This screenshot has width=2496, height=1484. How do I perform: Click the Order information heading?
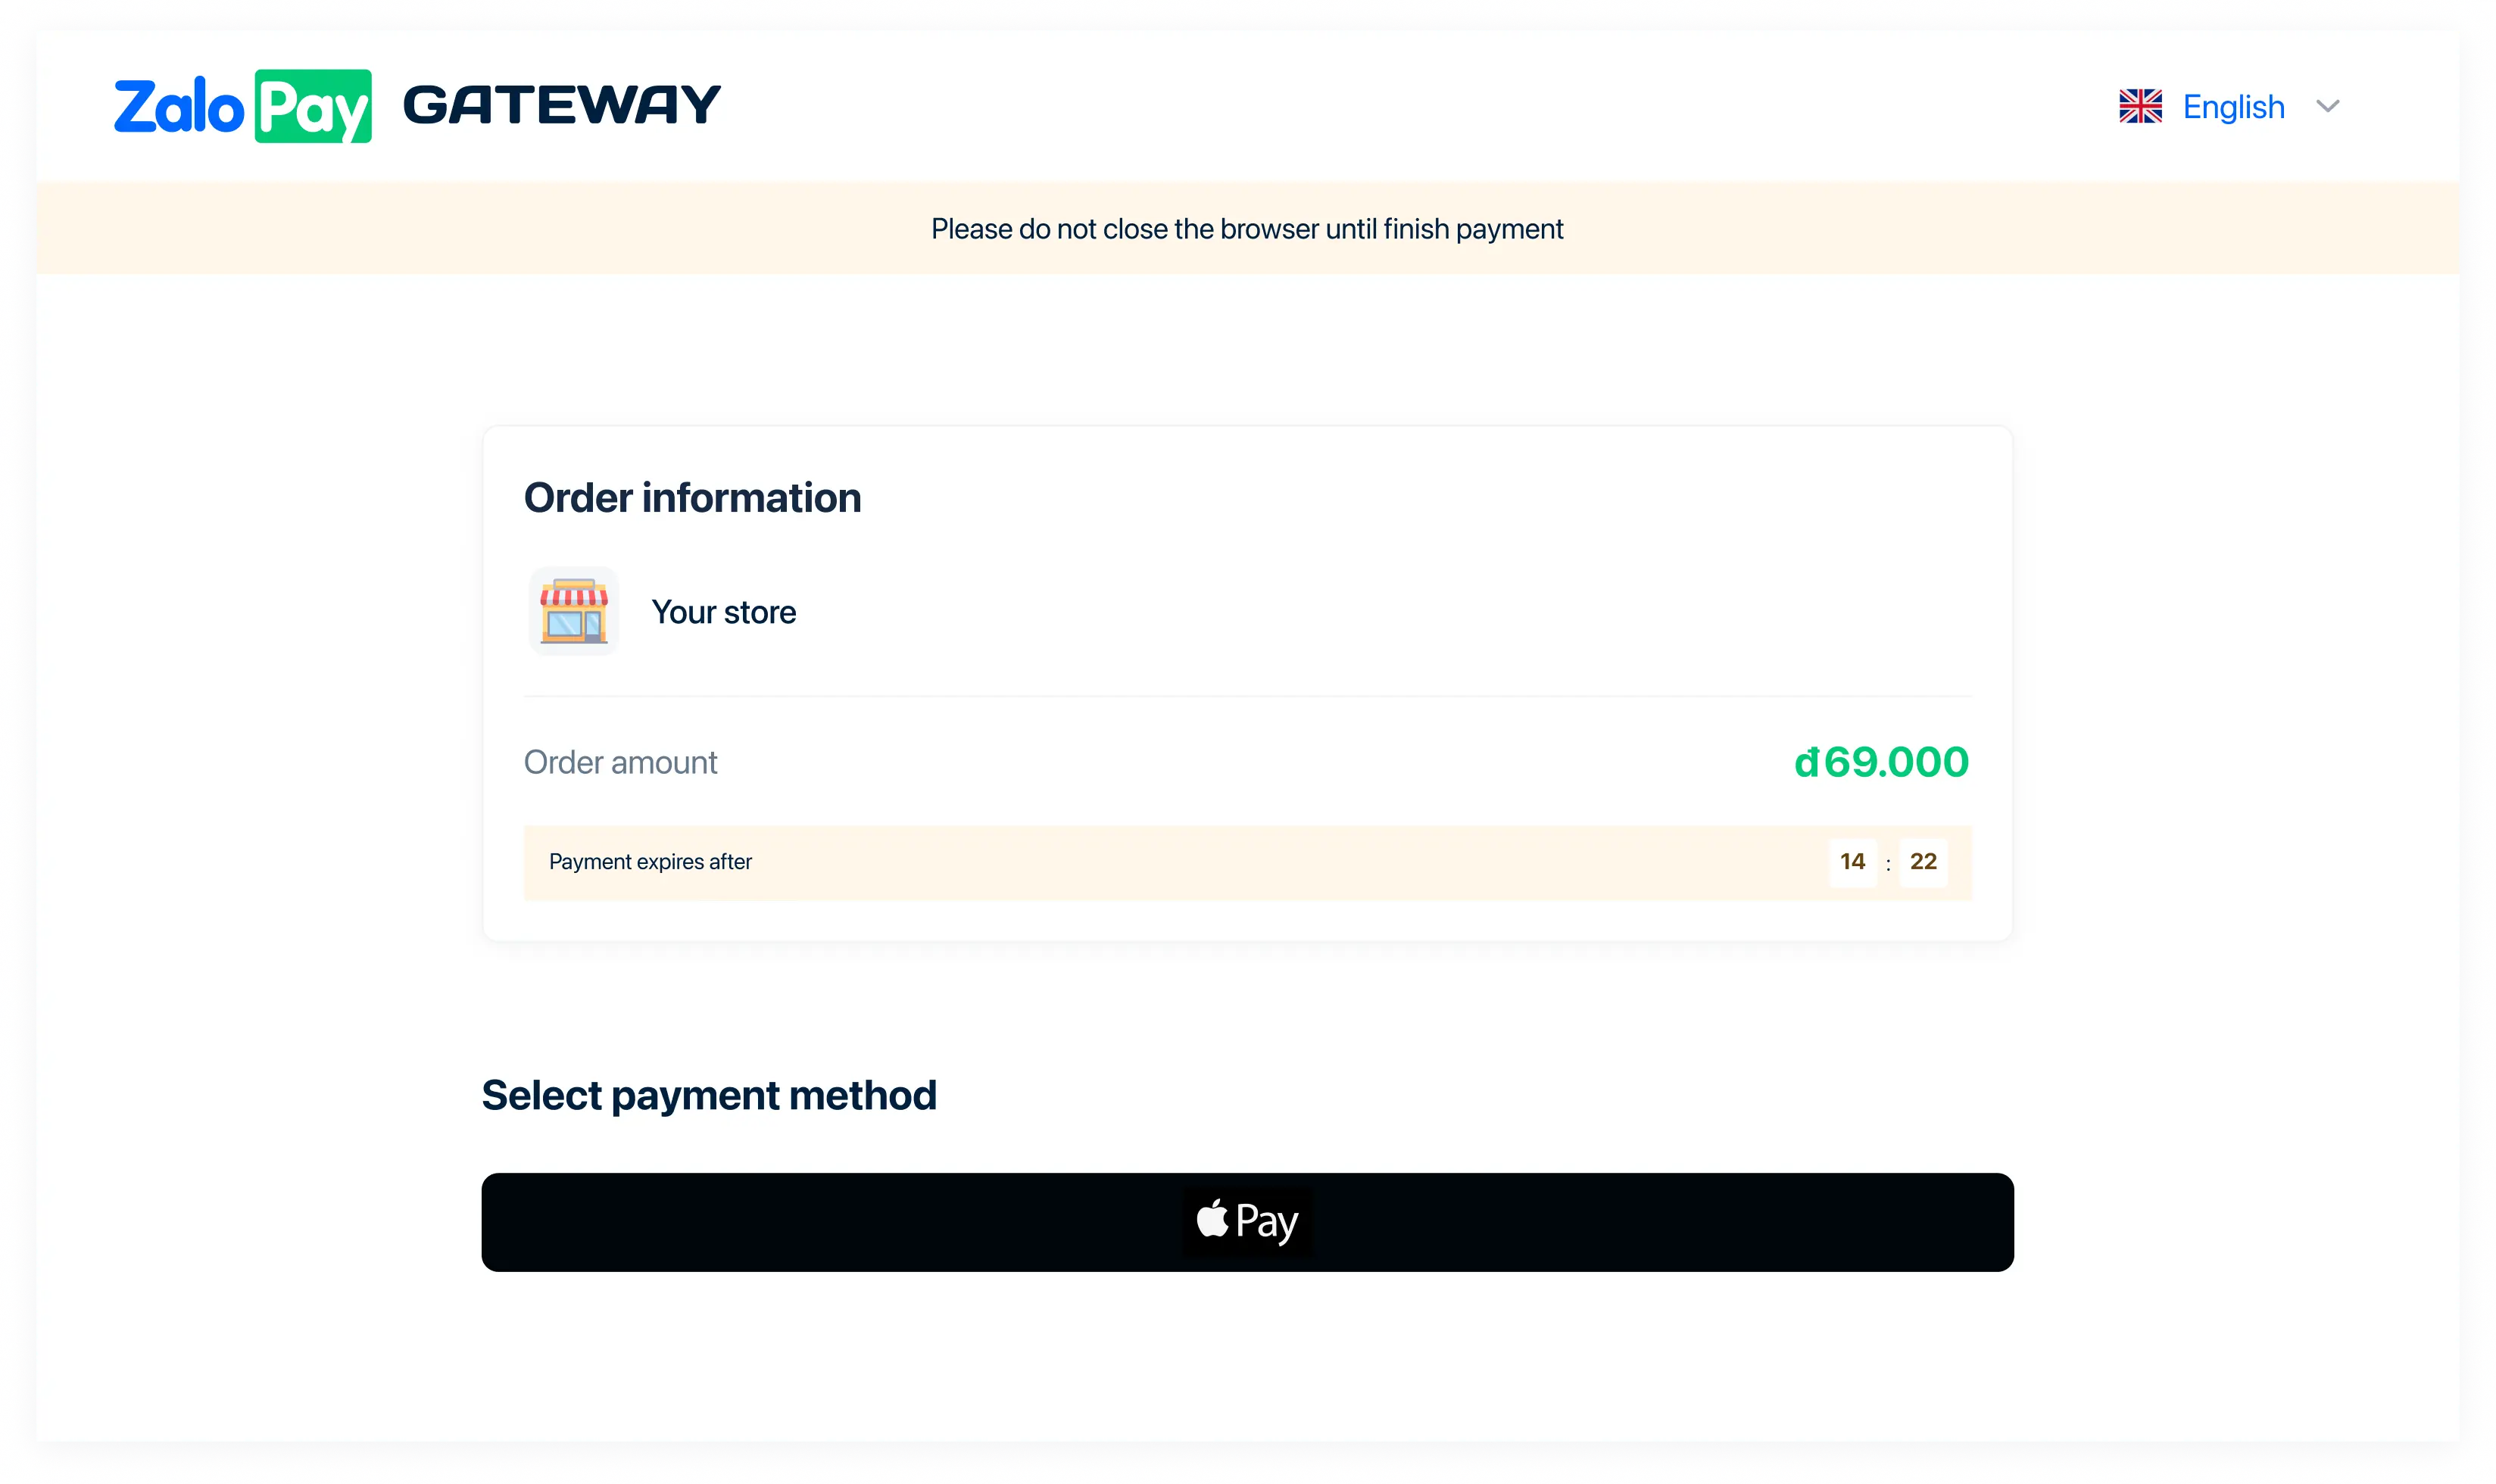click(692, 498)
